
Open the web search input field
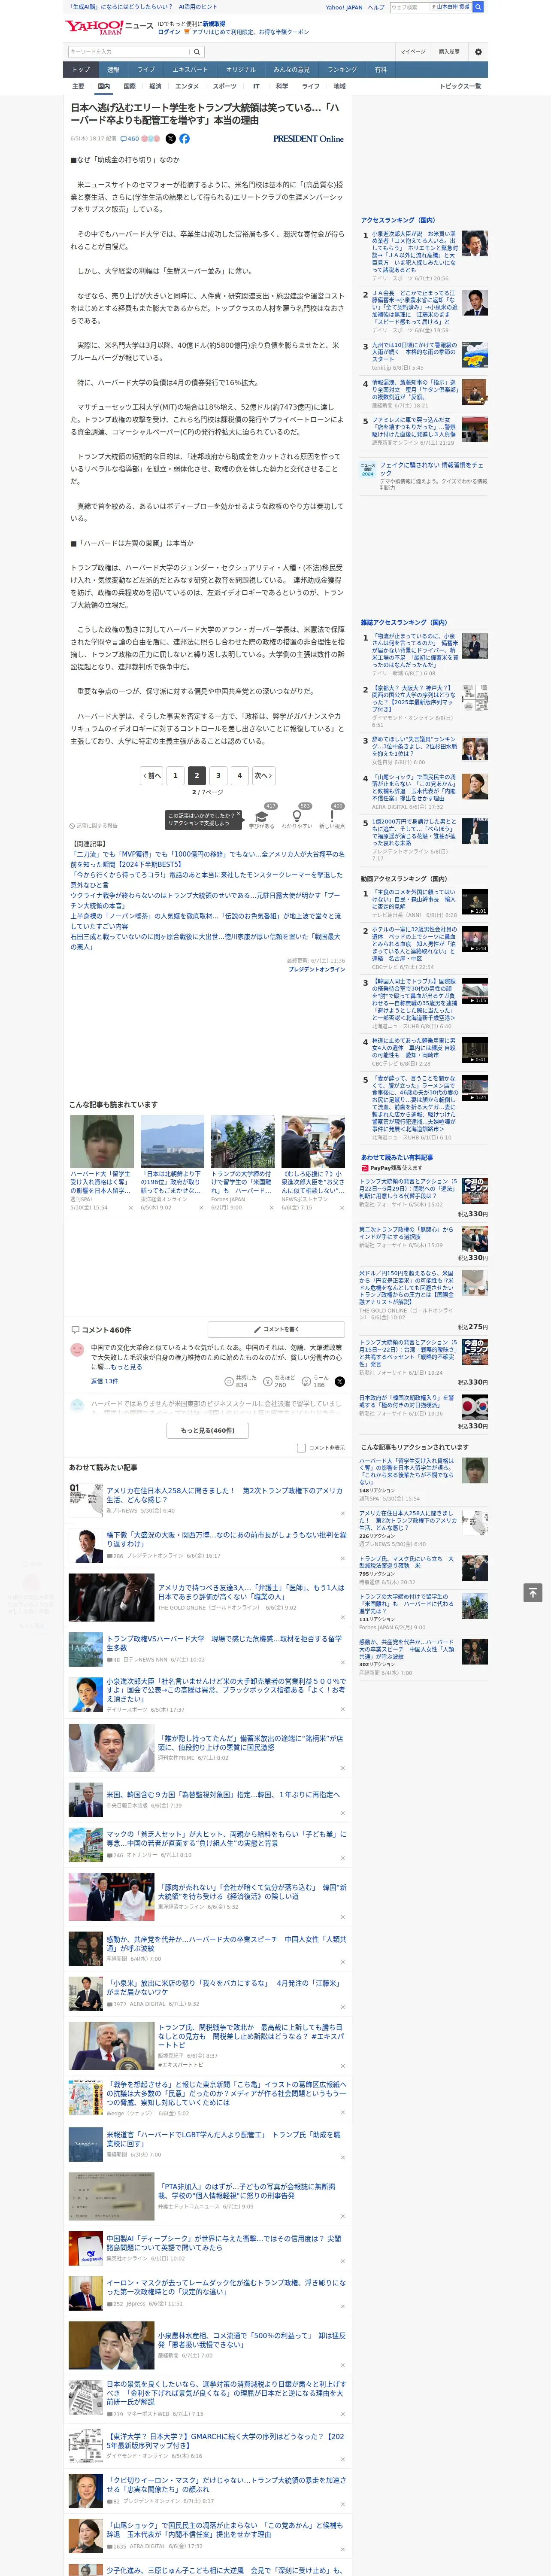tap(409, 7)
